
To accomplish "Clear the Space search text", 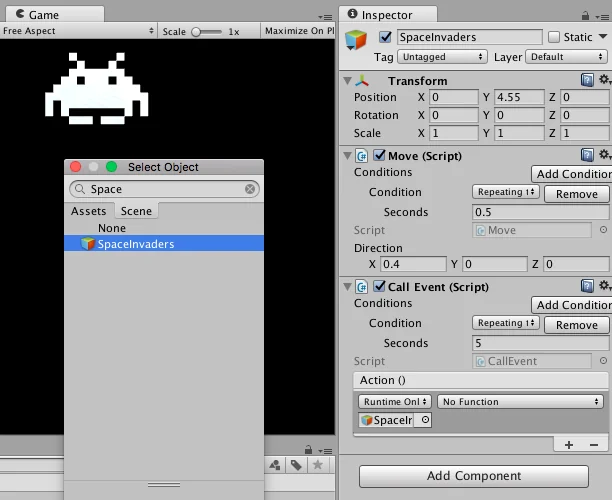I will pos(250,189).
